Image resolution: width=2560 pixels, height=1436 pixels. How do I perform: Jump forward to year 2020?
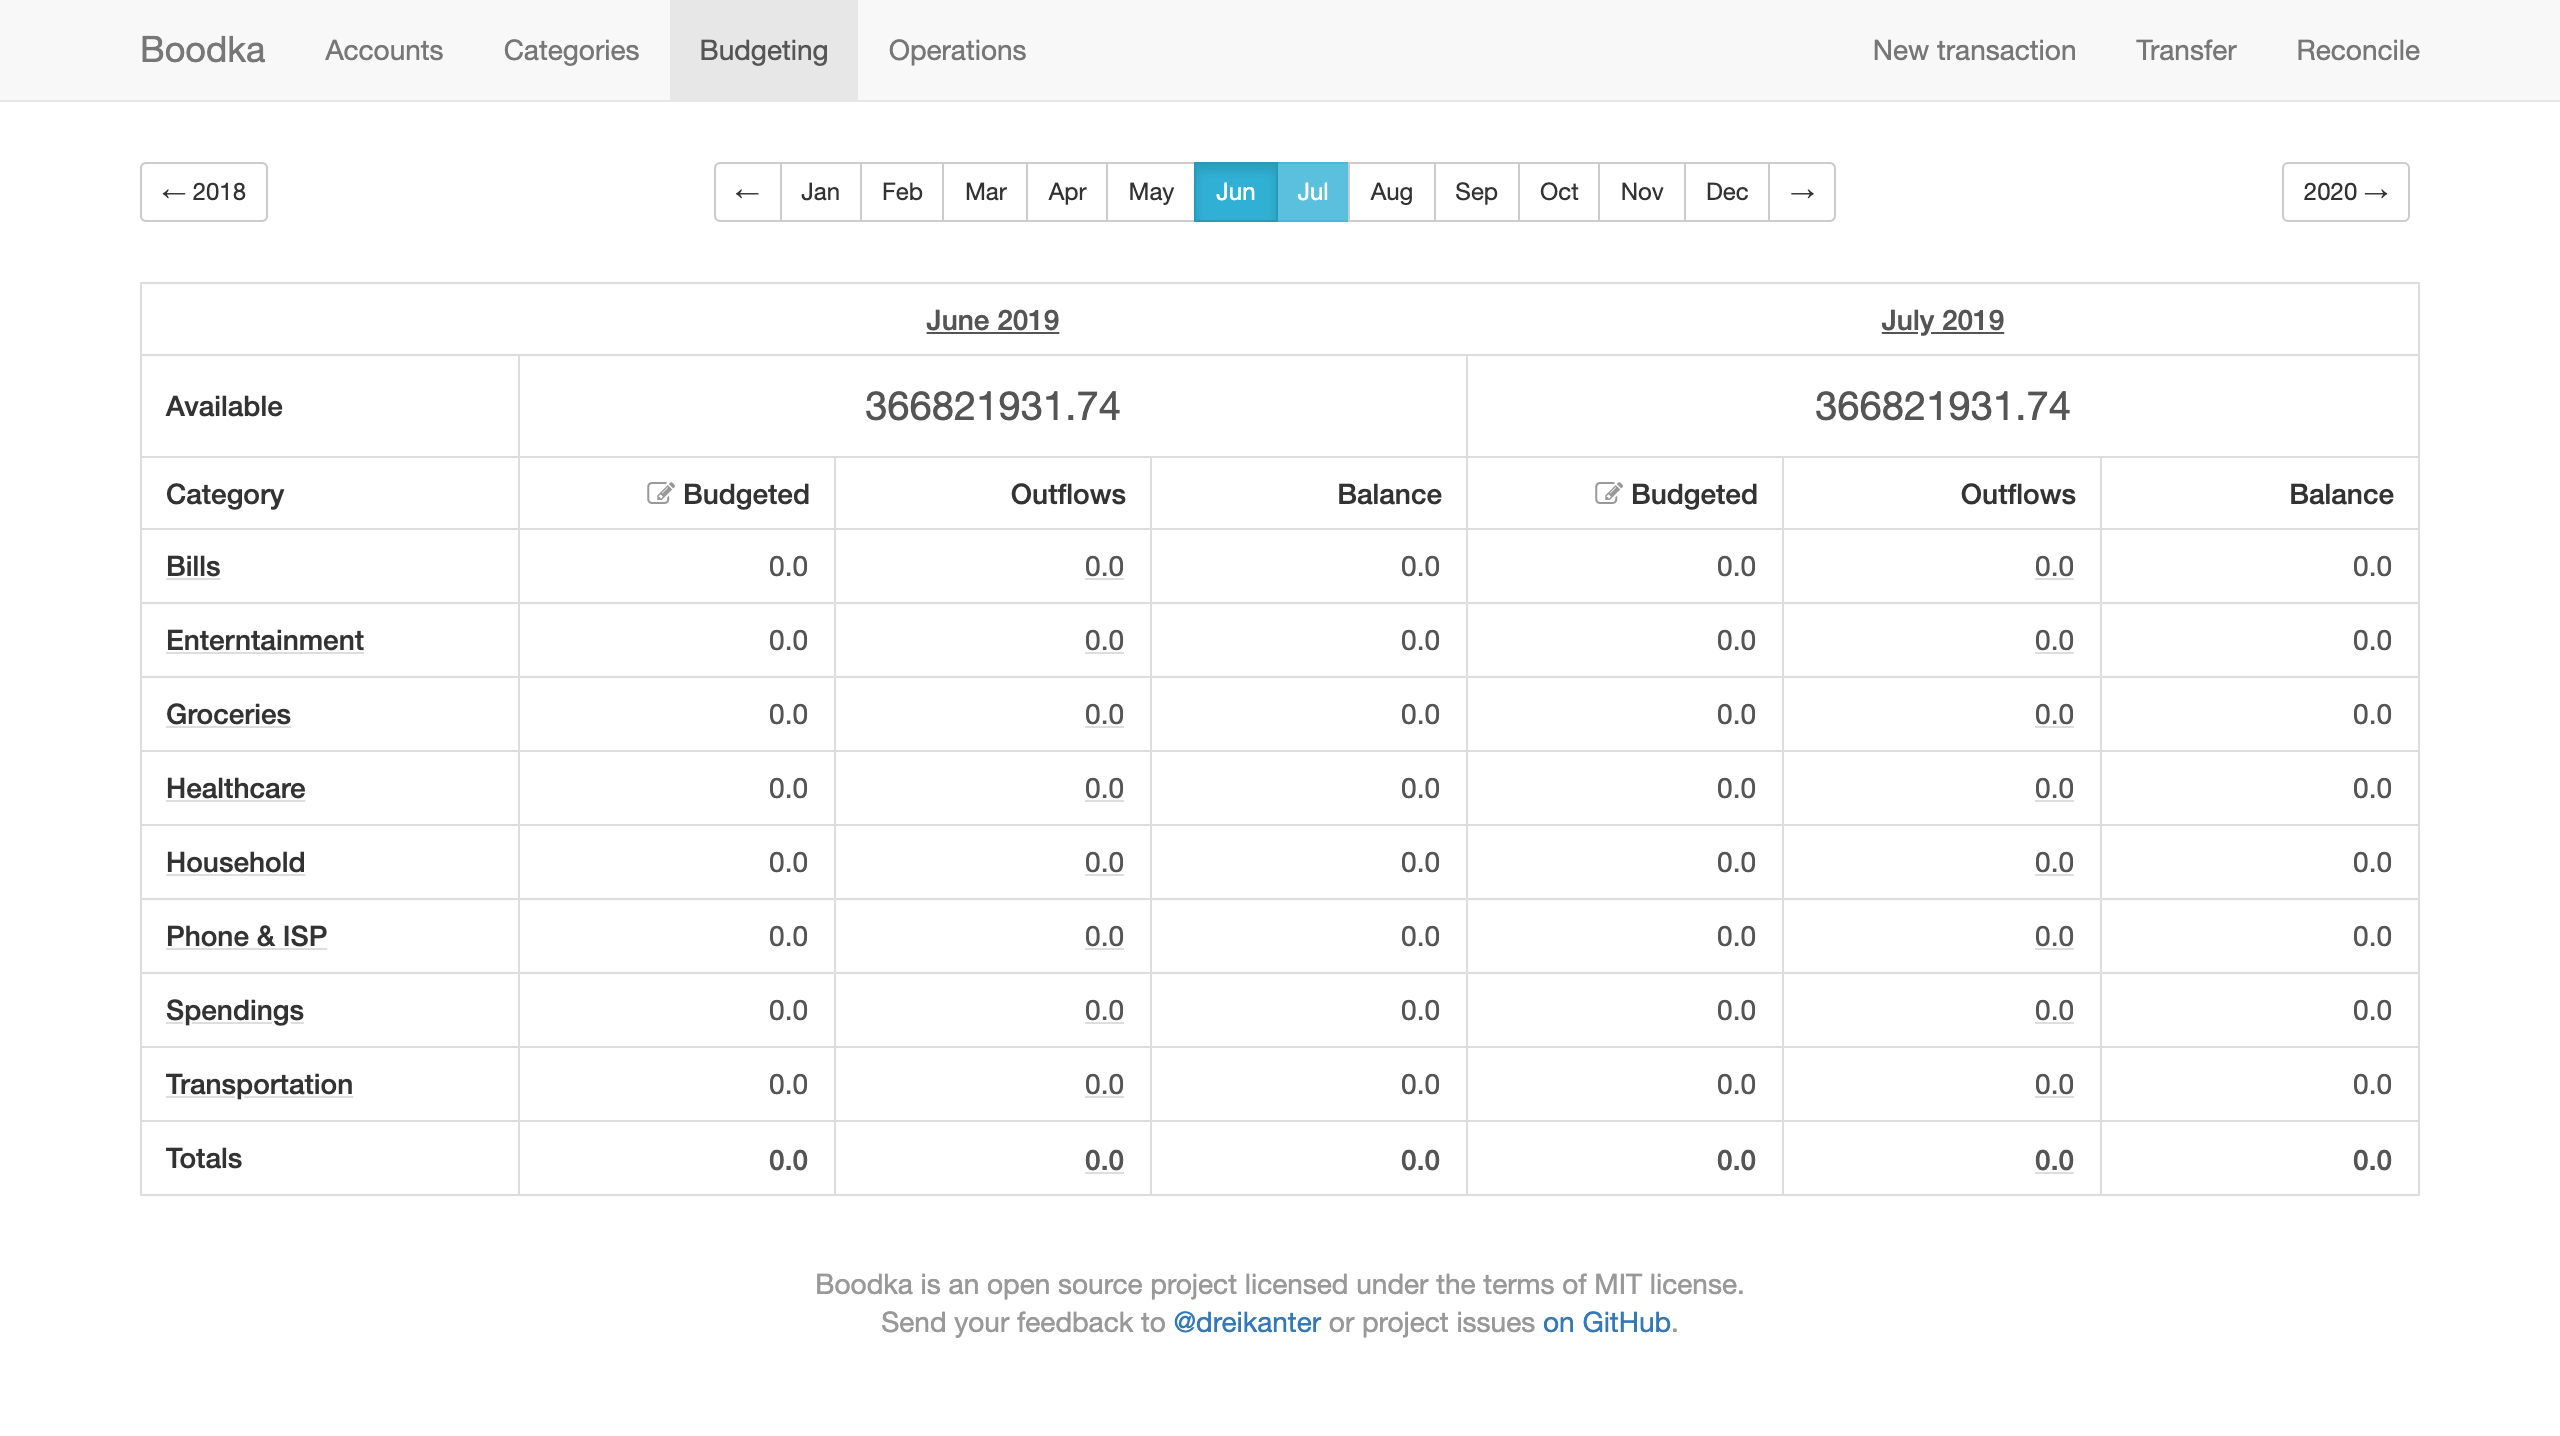pyautogui.click(x=2345, y=192)
